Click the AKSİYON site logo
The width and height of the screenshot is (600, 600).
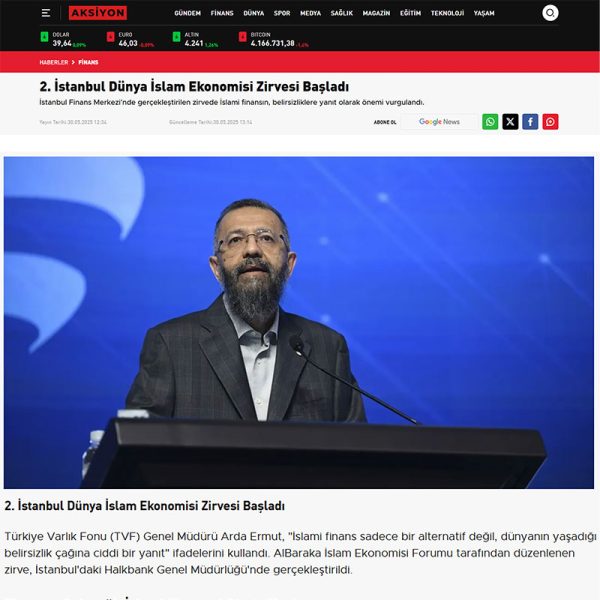pos(98,13)
